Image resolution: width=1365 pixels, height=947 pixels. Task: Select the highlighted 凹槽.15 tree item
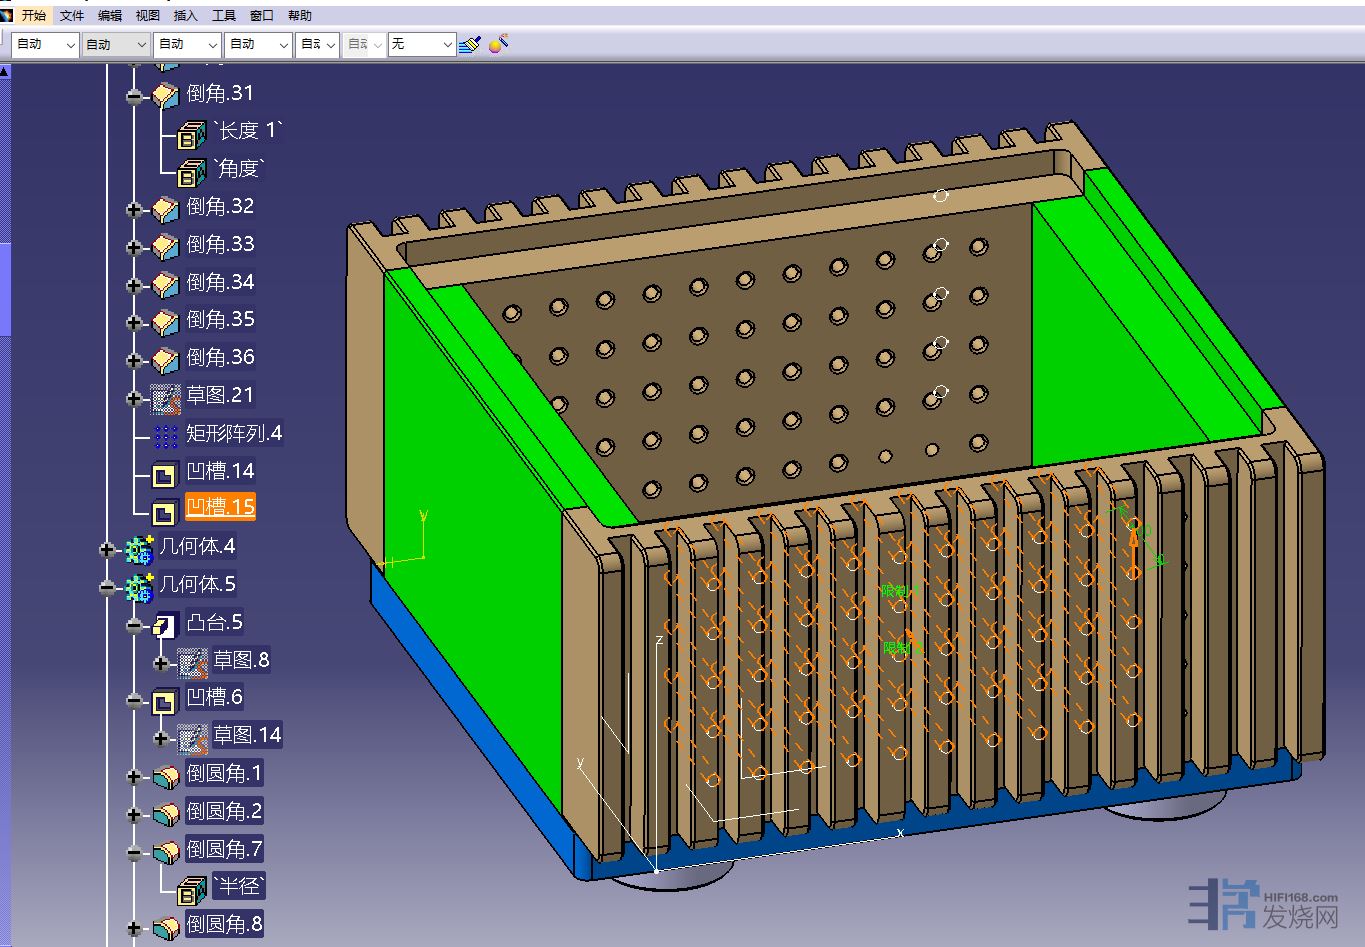click(x=220, y=507)
